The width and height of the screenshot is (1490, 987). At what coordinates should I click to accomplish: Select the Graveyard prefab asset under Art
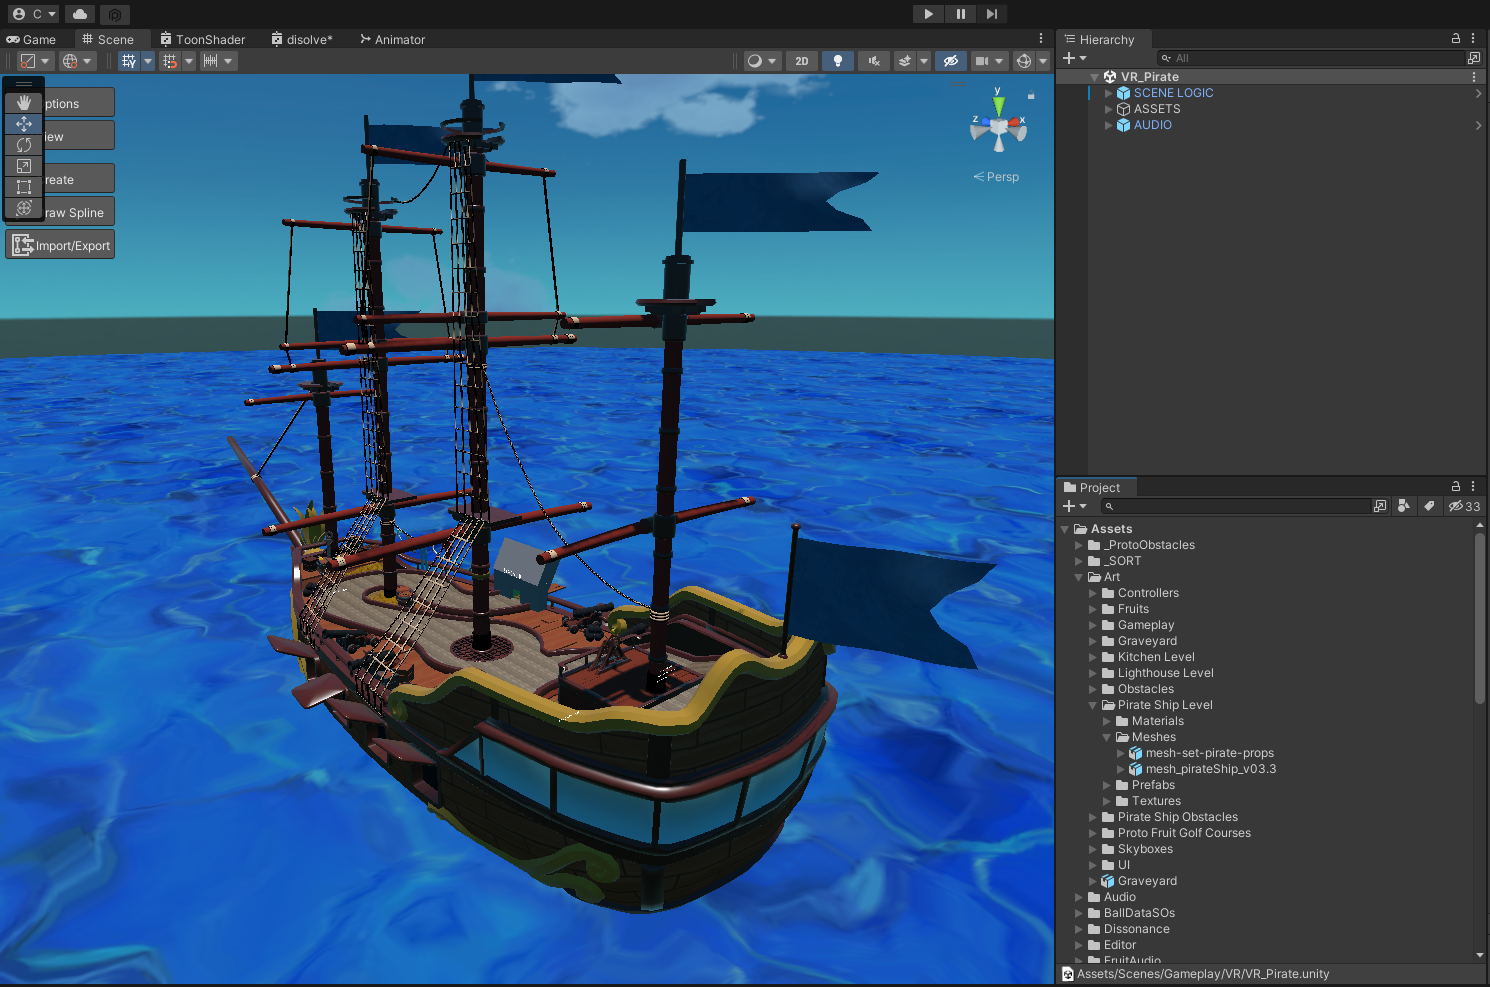(1147, 881)
